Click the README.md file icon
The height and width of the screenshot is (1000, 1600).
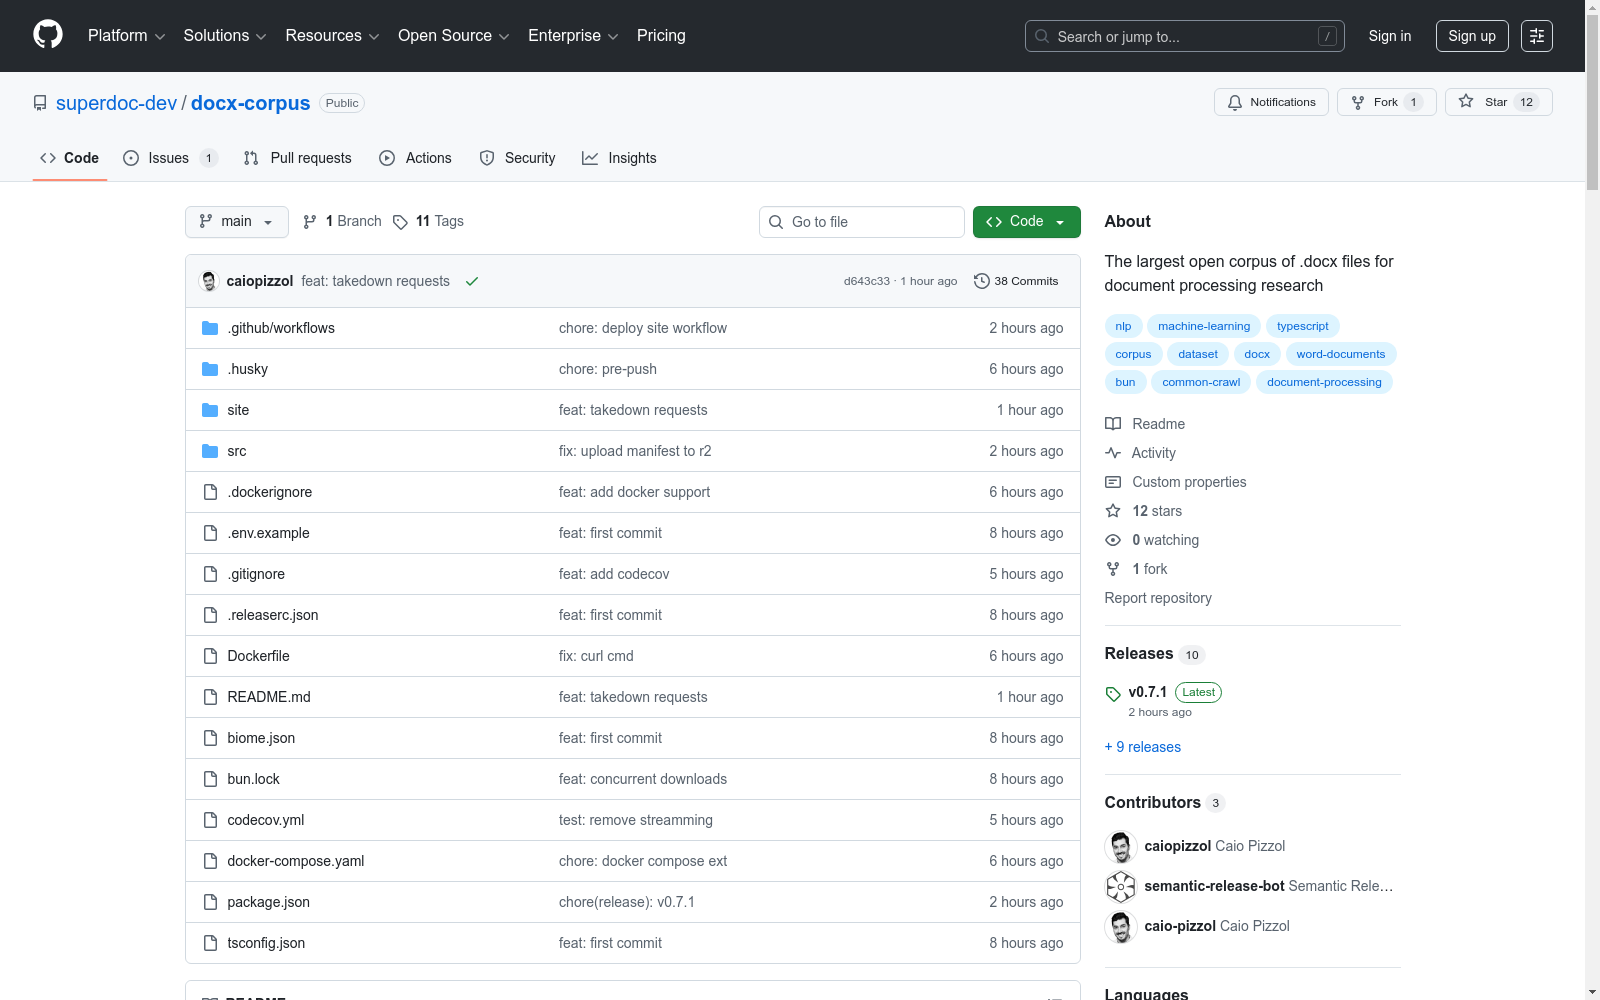click(x=210, y=697)
